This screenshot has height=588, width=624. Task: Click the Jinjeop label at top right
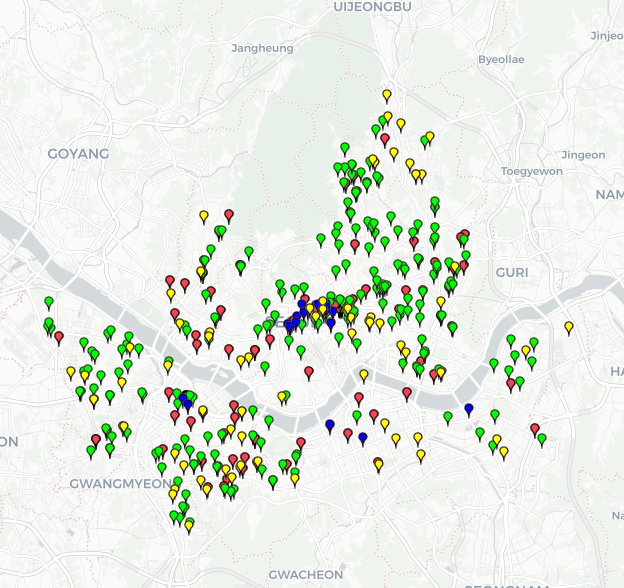(607, 35)
